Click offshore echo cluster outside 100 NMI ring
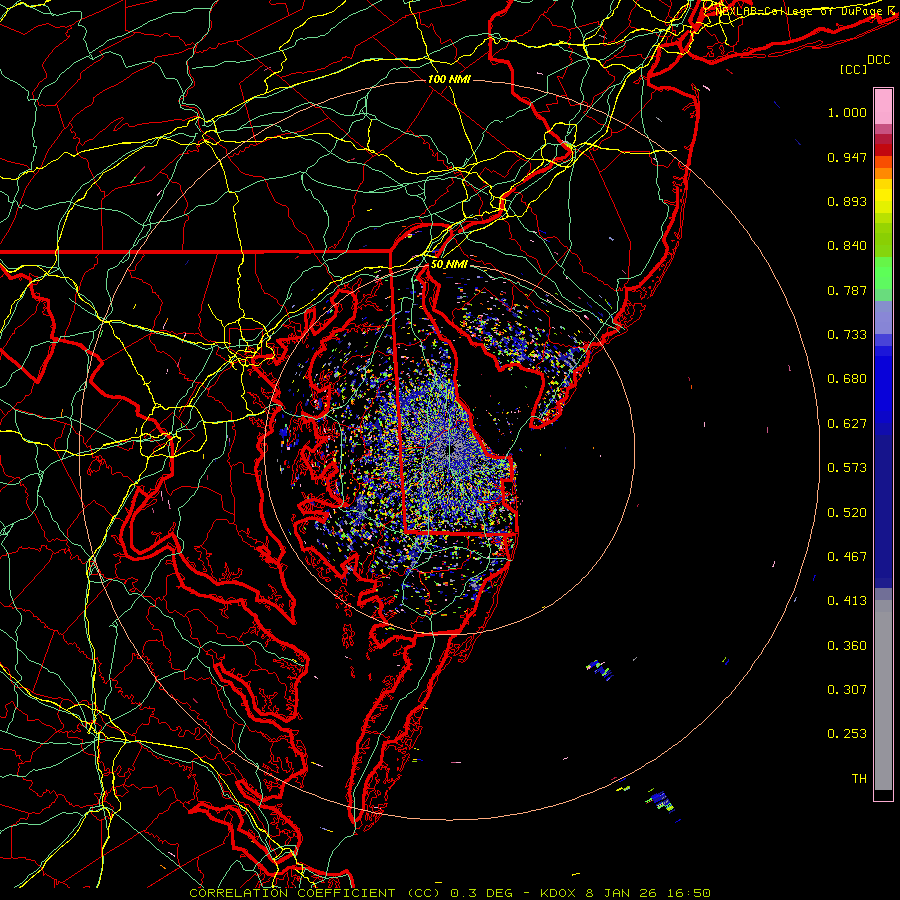 pyautogui.click(x=660, y=800)
